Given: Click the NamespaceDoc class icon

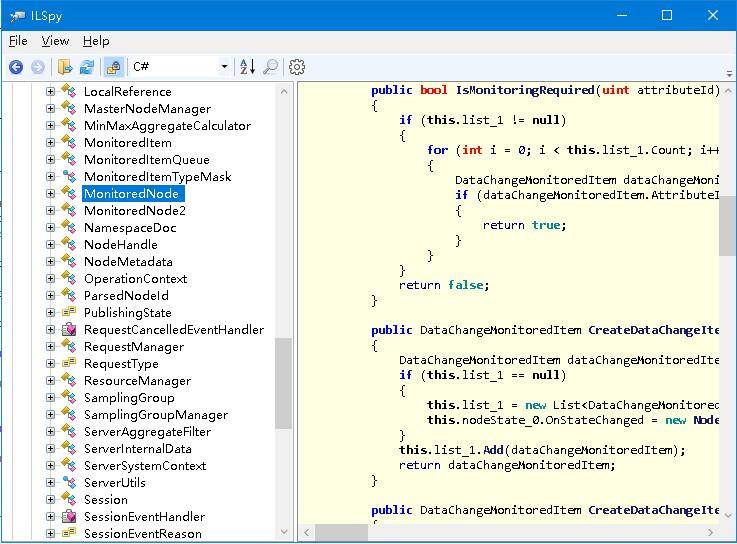Looking at the screenshot, I should tap(69, 228).
